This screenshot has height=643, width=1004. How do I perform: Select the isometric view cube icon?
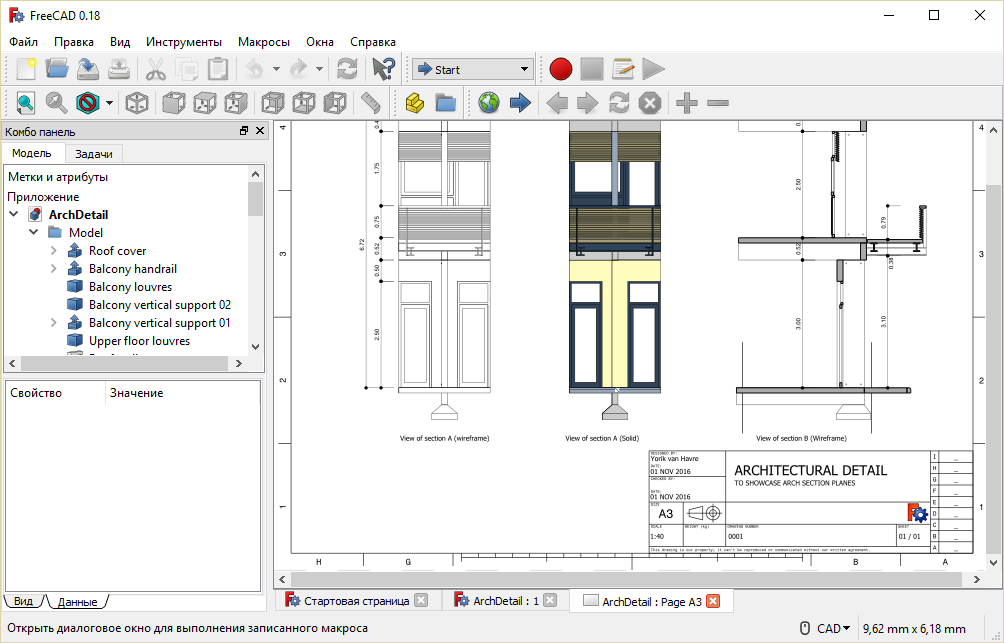(136, 103)
